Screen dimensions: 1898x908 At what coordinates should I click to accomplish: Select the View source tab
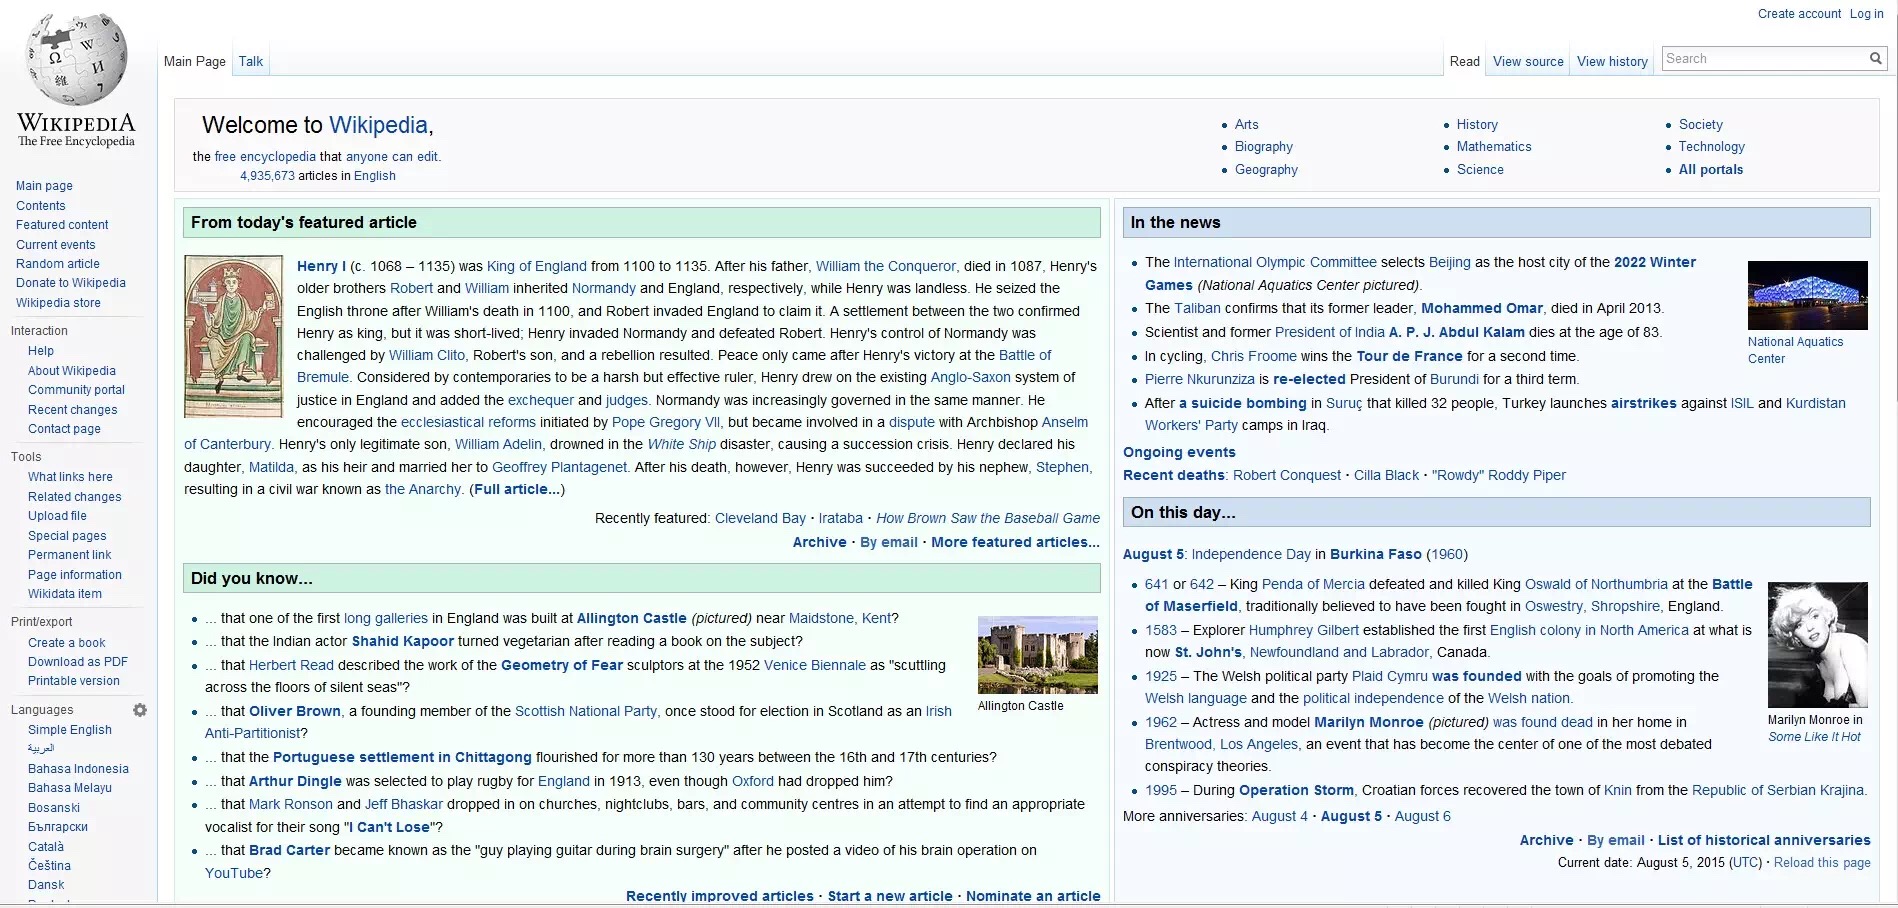click(x=1527, y=62)
